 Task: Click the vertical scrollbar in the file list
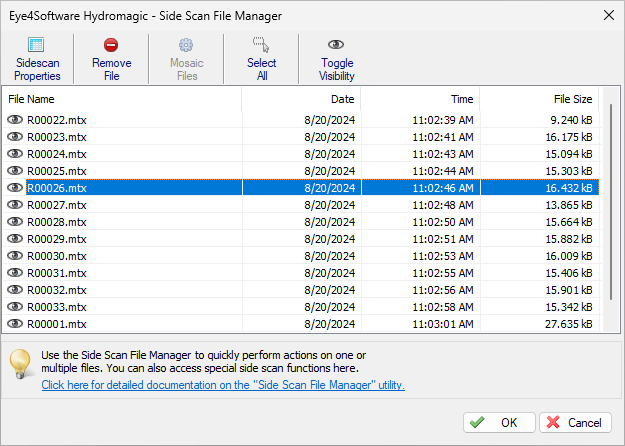[x=611, y=202]
